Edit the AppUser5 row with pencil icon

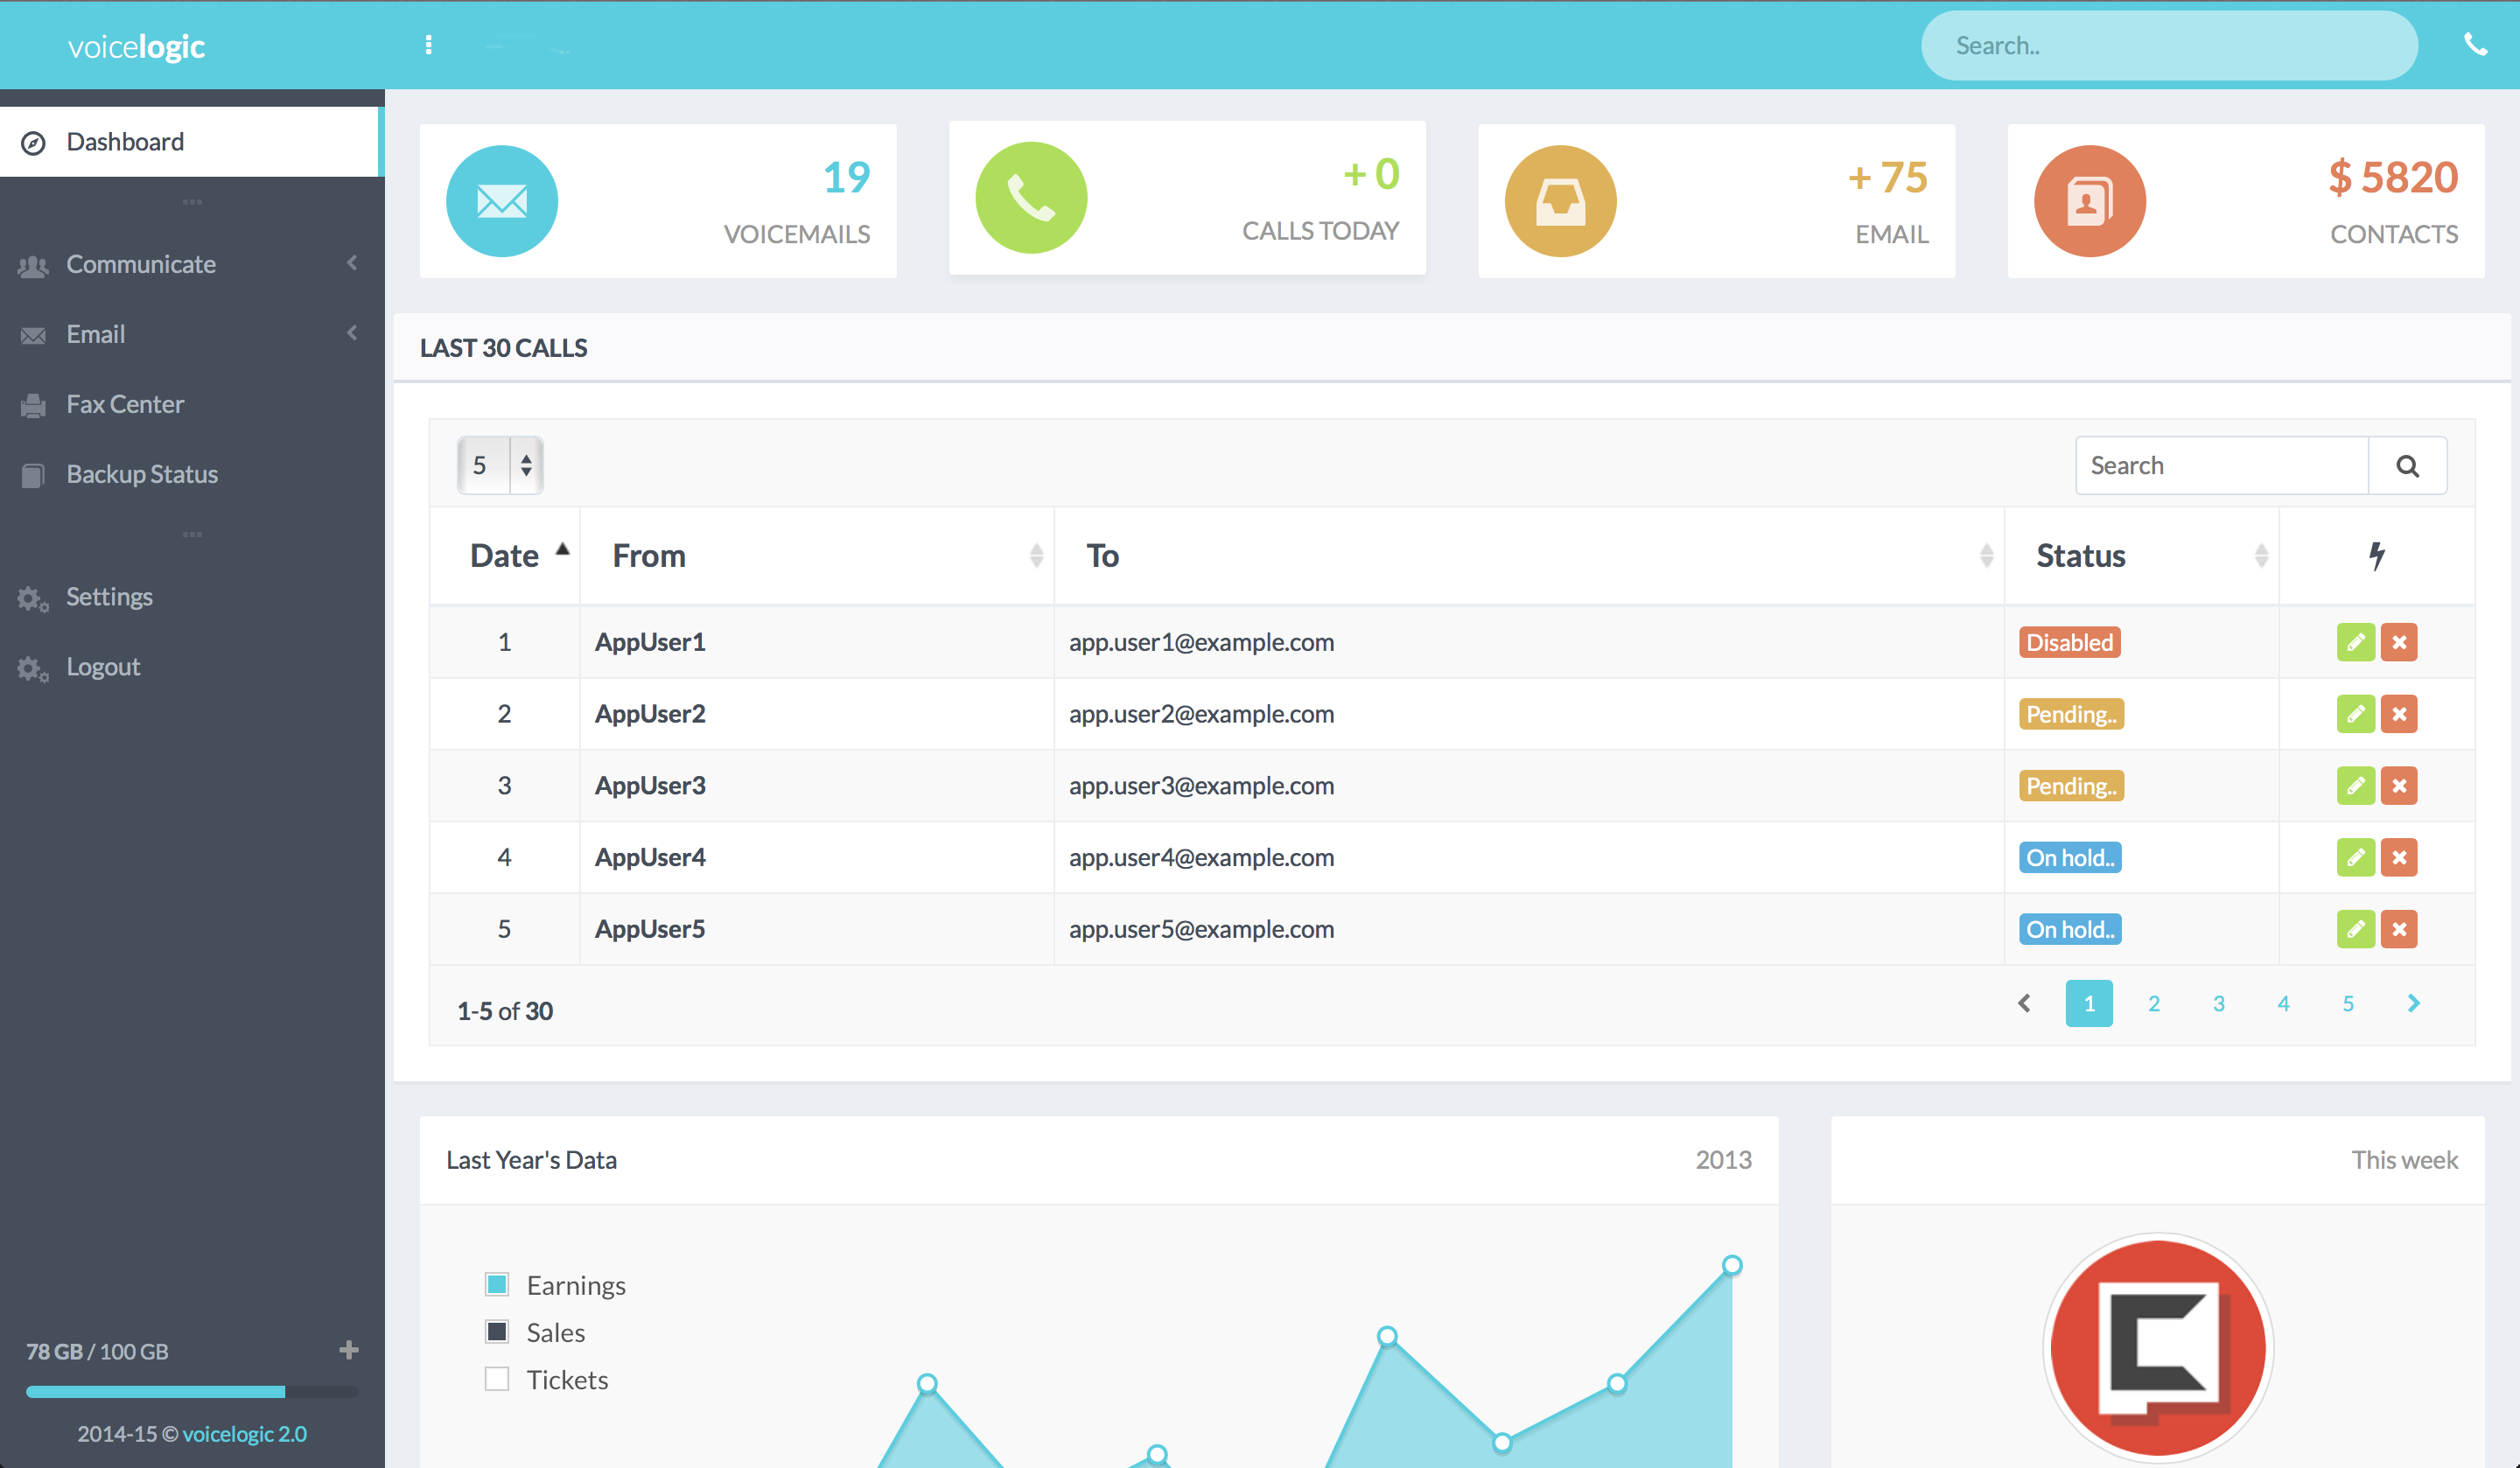[x=2355, y=929]
